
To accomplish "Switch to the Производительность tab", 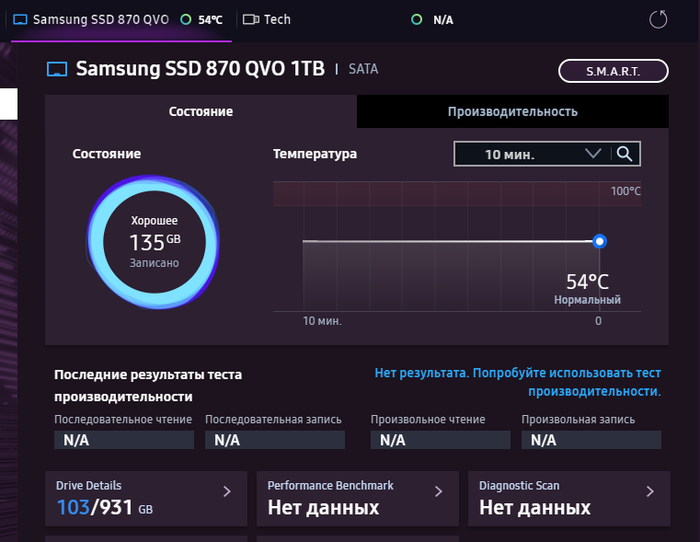I will tap(512, 111).
